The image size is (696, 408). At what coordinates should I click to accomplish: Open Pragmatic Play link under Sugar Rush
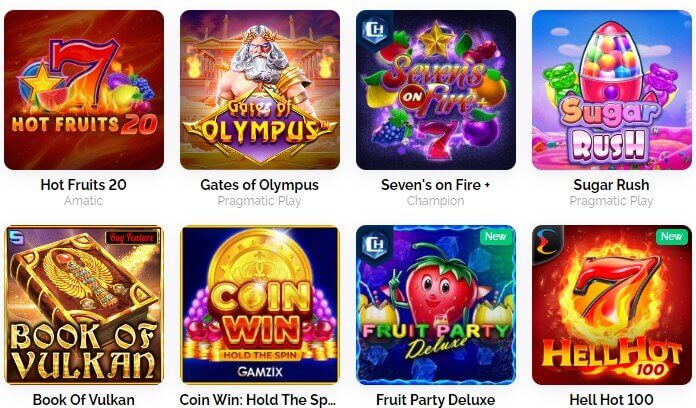pos(611,201)
